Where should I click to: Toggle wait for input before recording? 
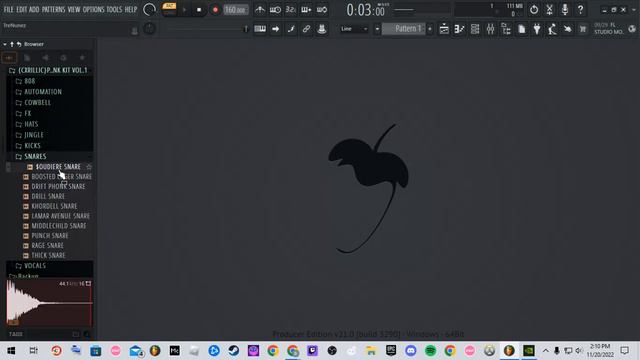pyautogui.click(x=275, y=9)
